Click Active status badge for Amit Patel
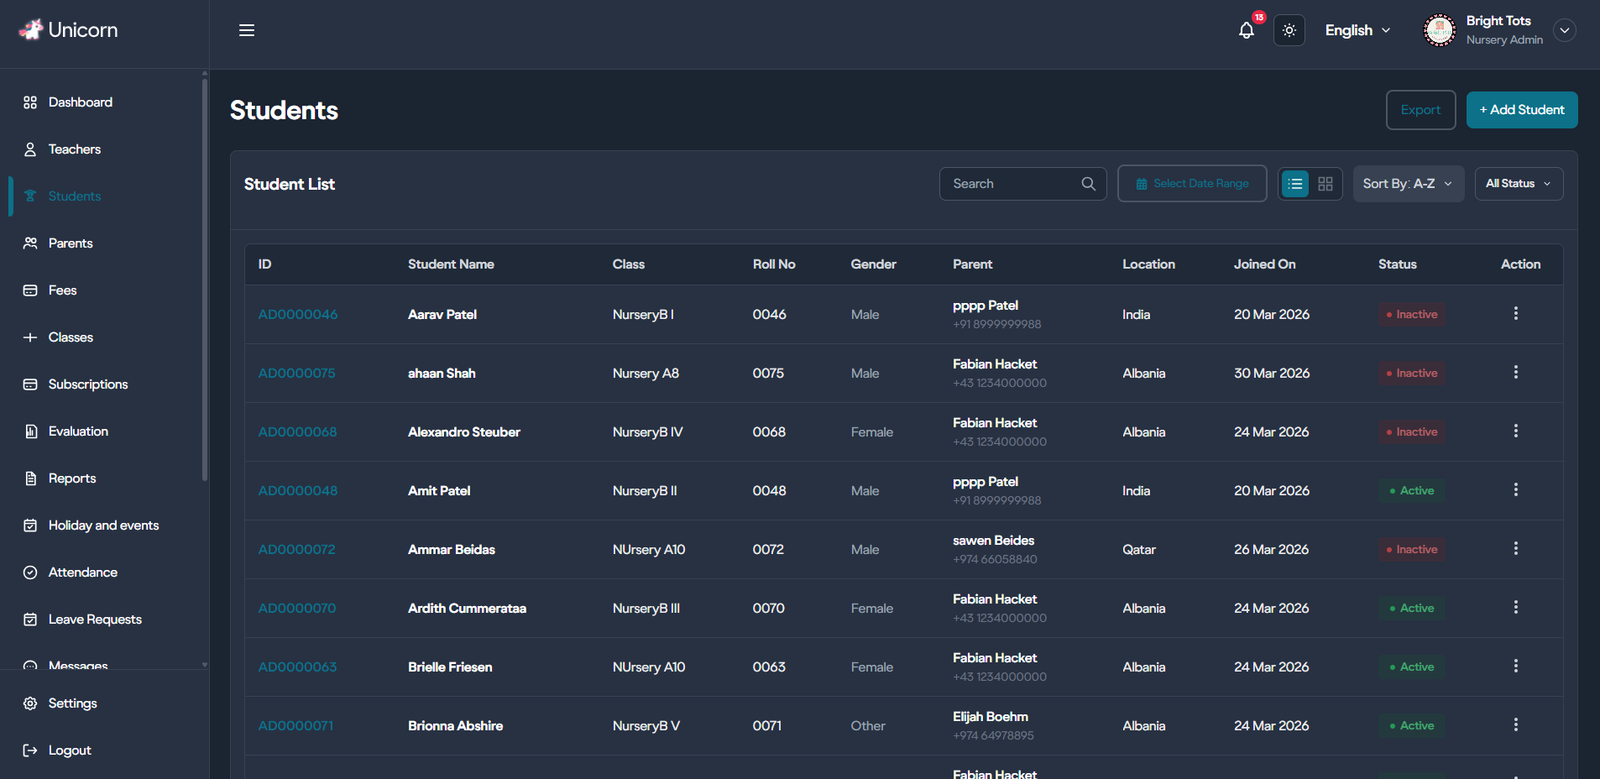Viewport: 1600px width, 779px height. tap(1411, 491)
